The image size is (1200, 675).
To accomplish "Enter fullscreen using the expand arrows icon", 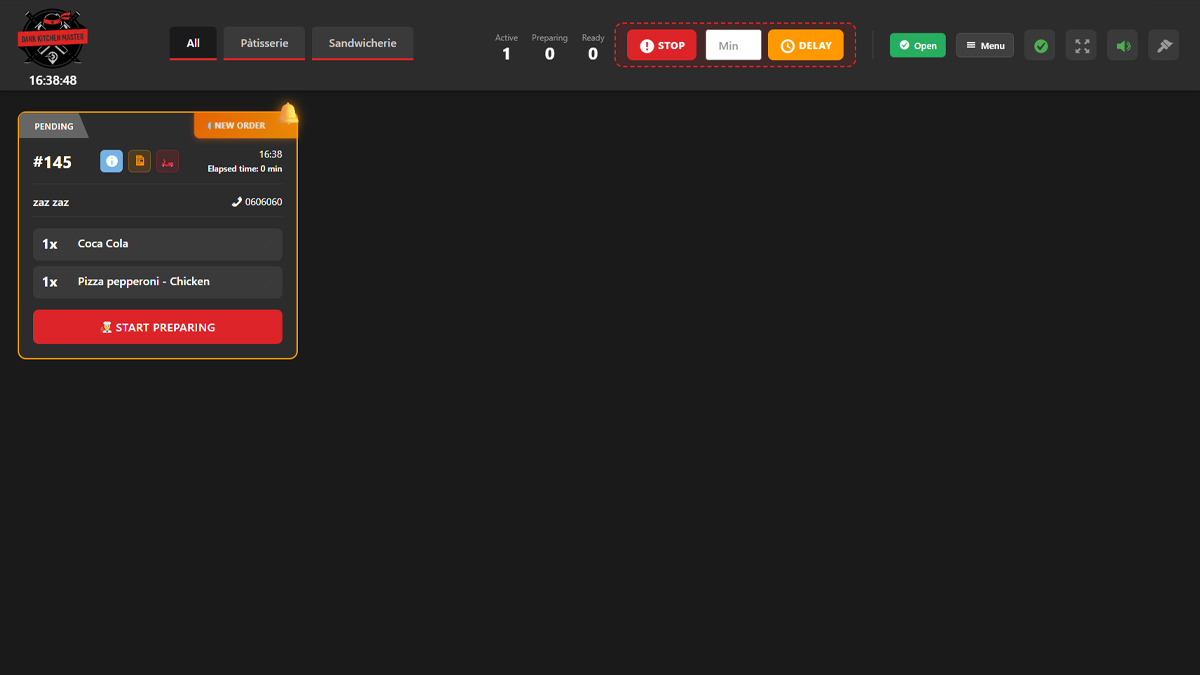I will coord(1080,45).
